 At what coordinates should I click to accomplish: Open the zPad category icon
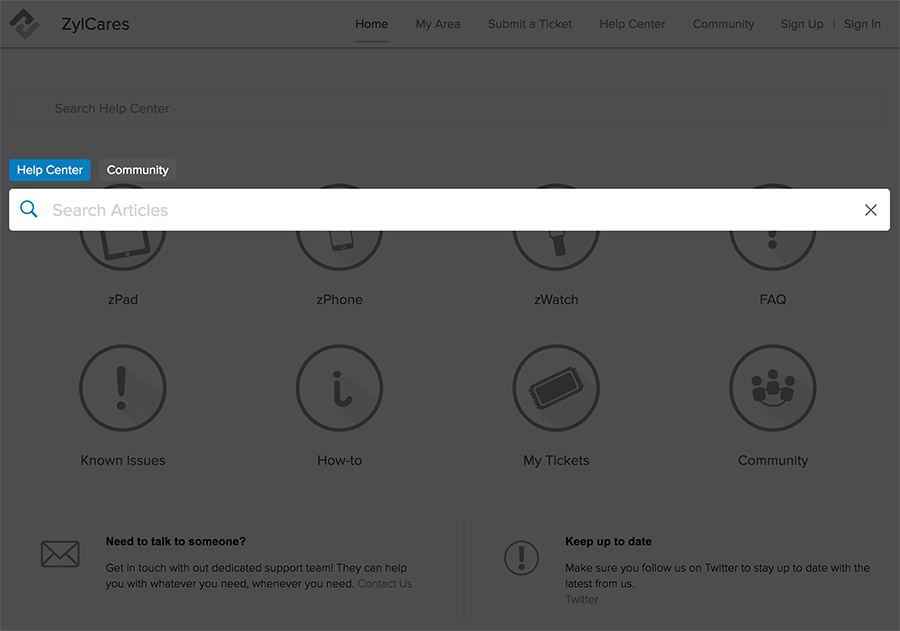(123, 250)
